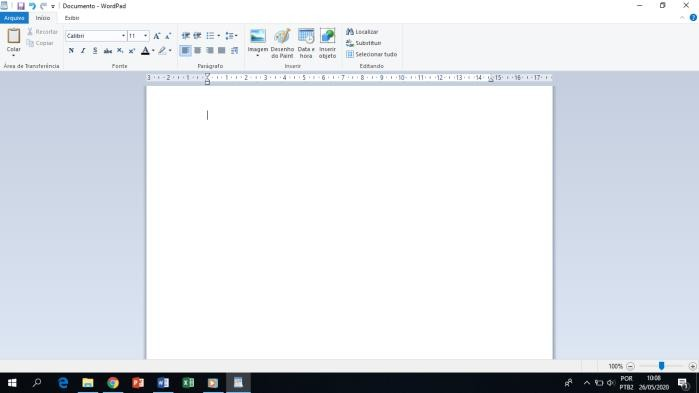Expand the Imagem dropdown arrow
Image resolution: width=699 pixels, height=393 pixels.
click(x=258, y=56)
